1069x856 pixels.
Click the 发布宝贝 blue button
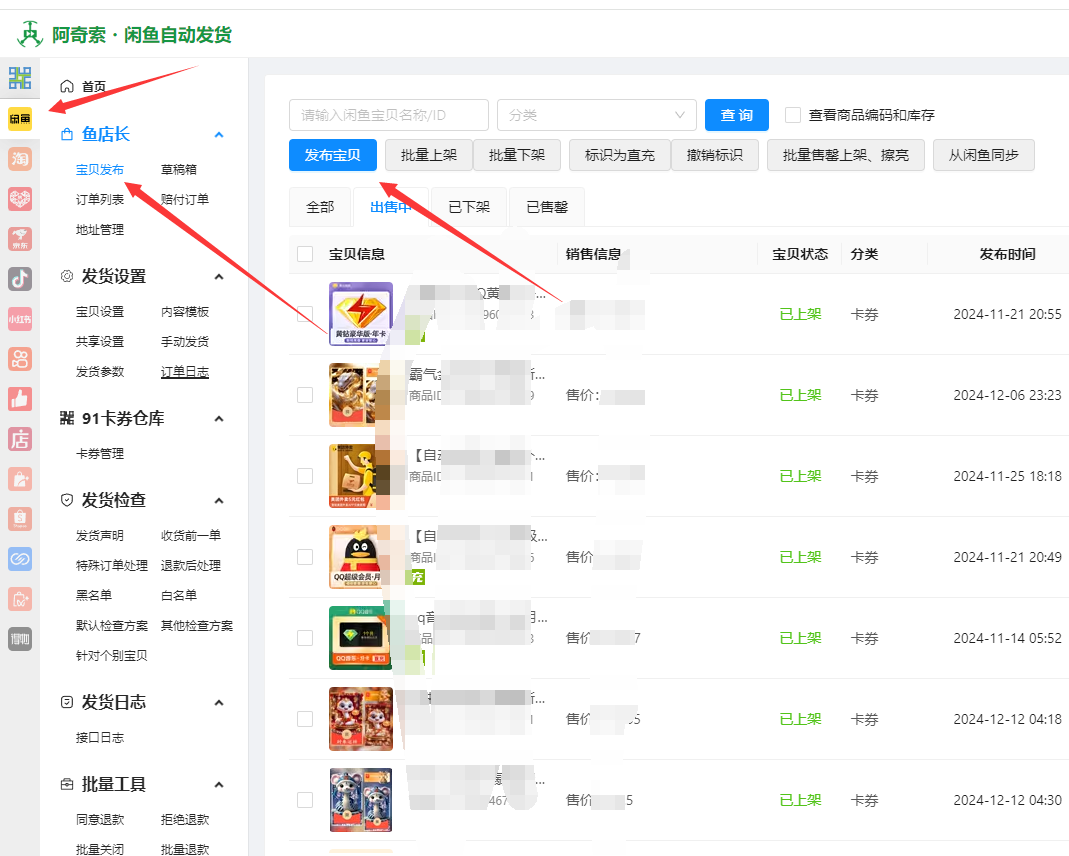pos(332,155)
